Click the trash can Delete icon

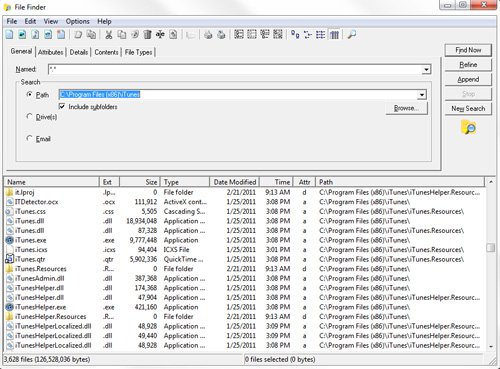[x=148, y=34]
